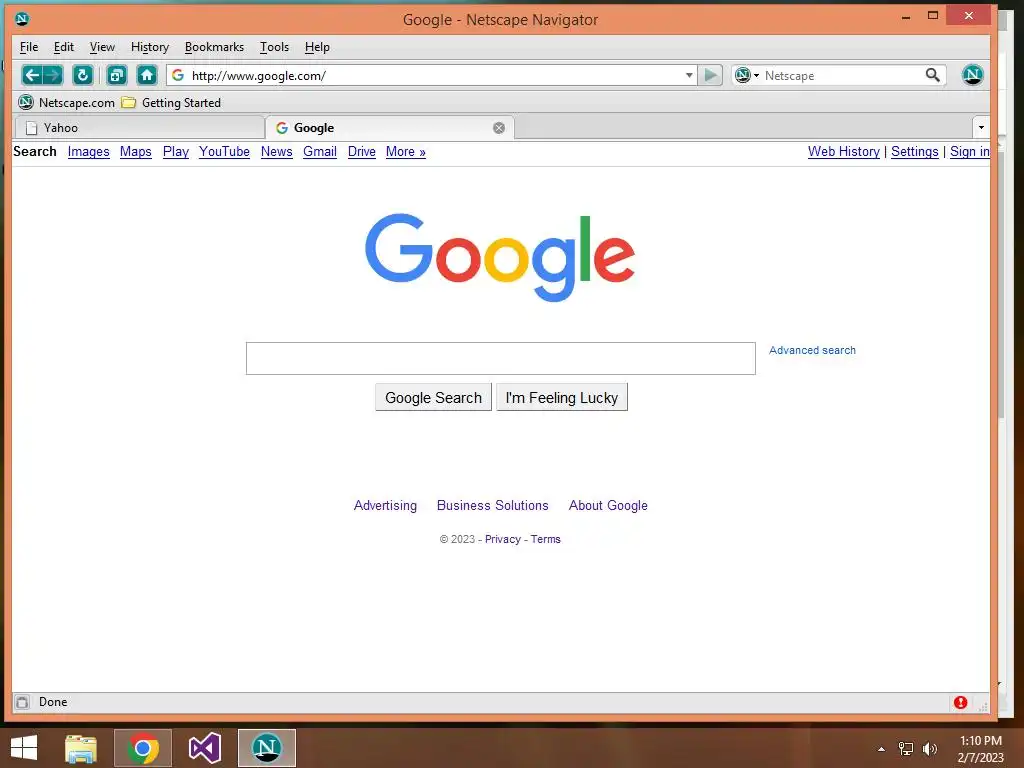The height and width of the screenshot is (768, 1024).
Task: Expand the More » link
Action: tap(406, 152)
